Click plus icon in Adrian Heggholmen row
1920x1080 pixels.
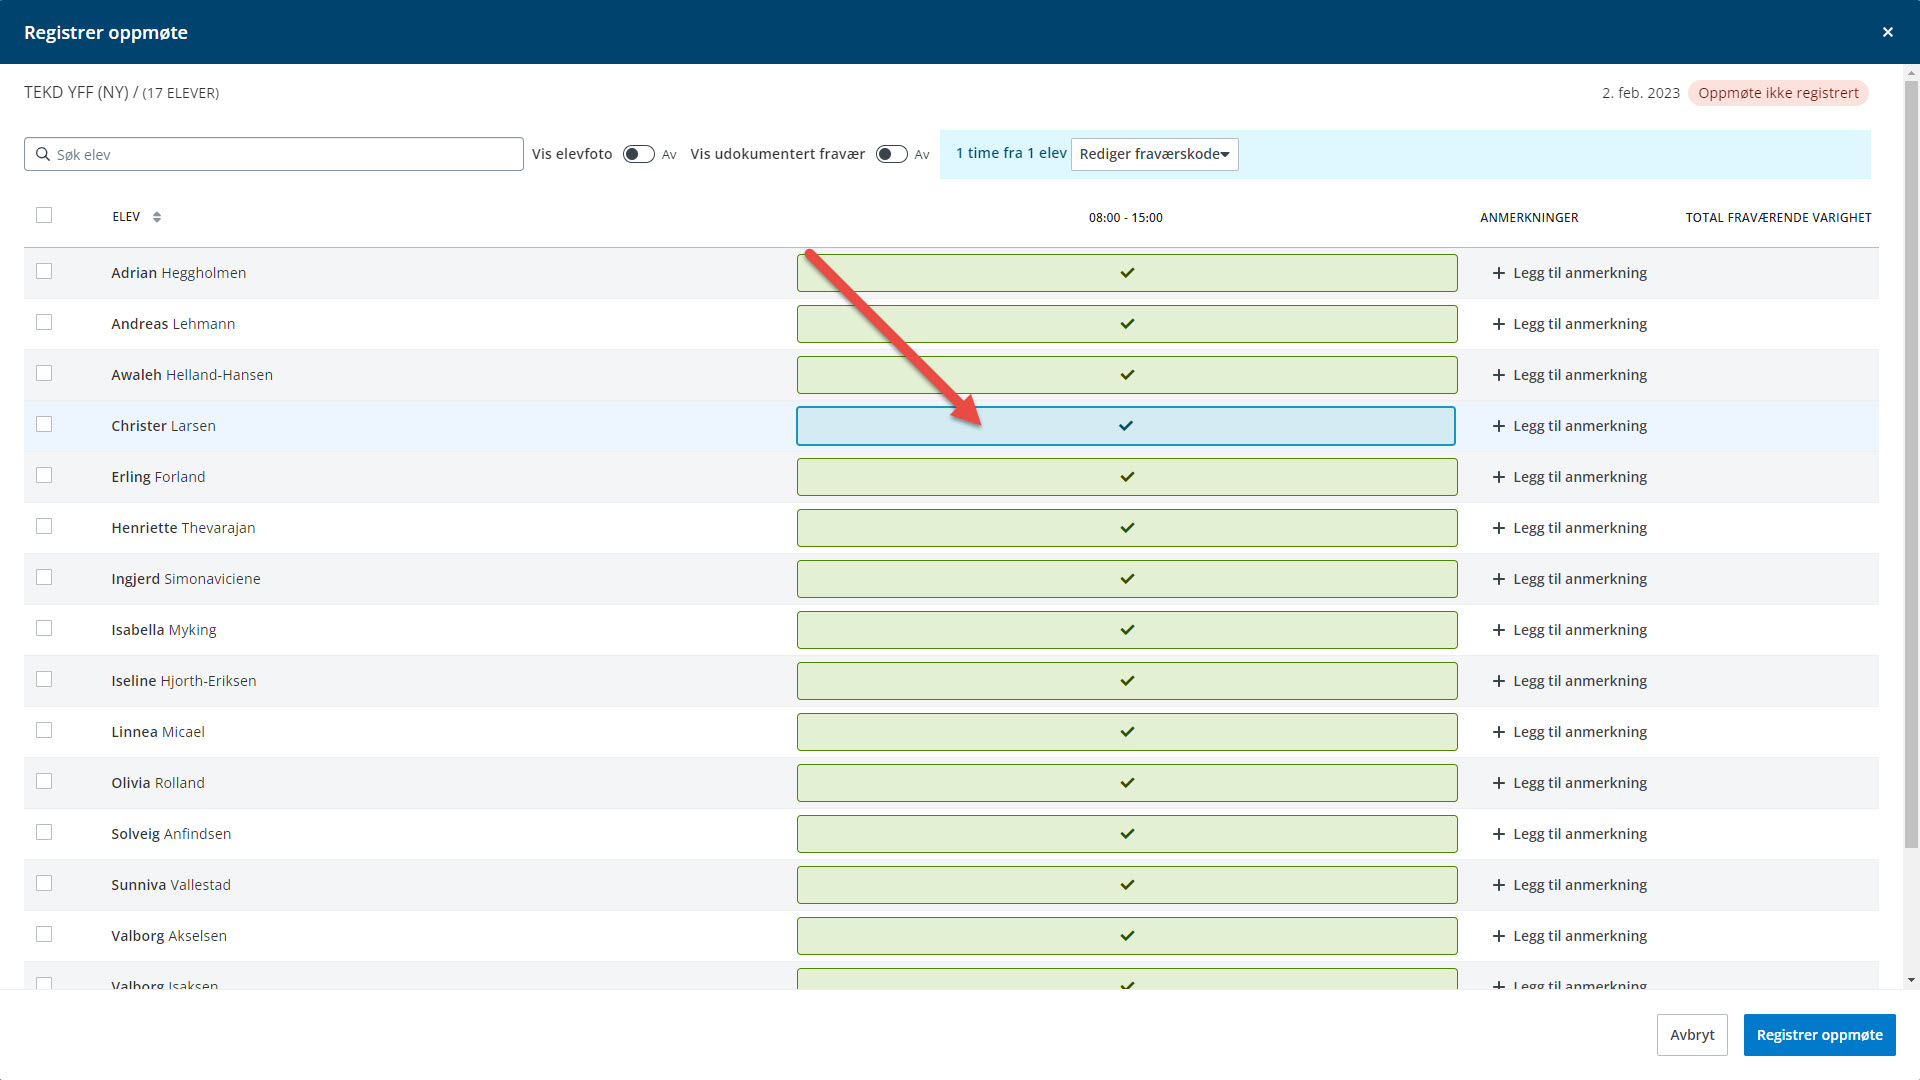1498,273
